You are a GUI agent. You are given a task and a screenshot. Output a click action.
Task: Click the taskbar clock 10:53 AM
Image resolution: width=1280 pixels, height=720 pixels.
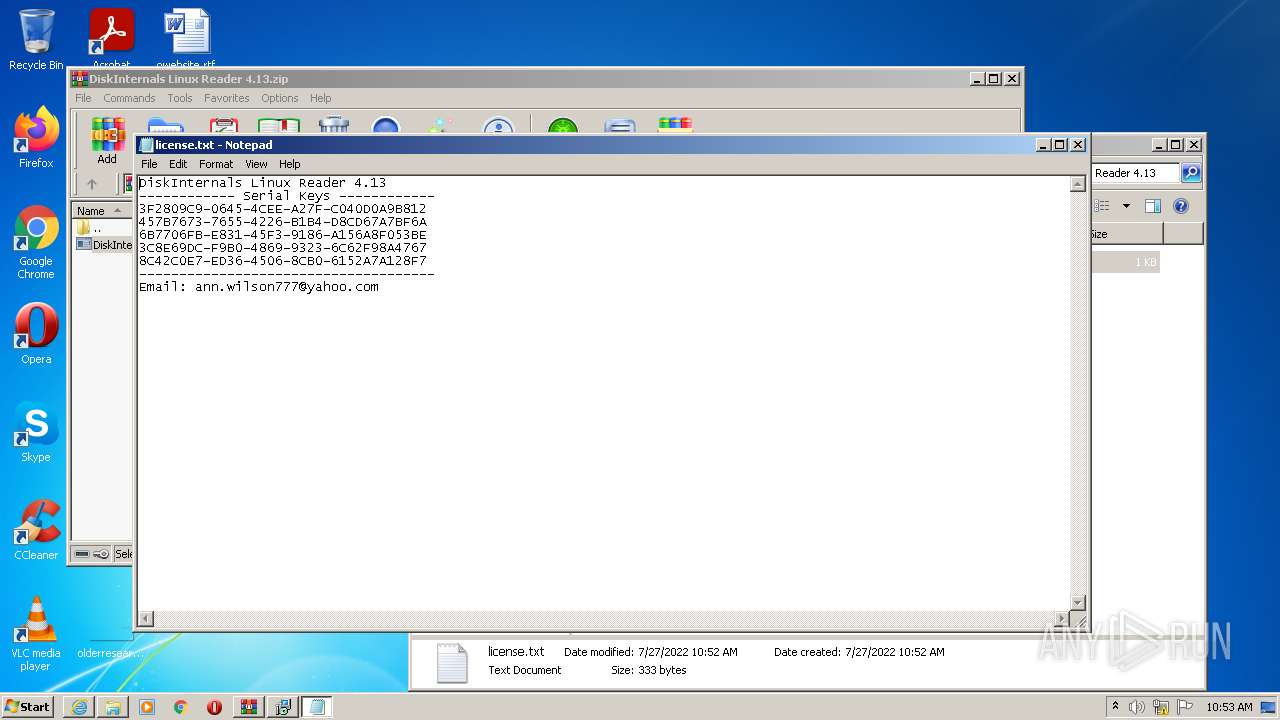1229,707
